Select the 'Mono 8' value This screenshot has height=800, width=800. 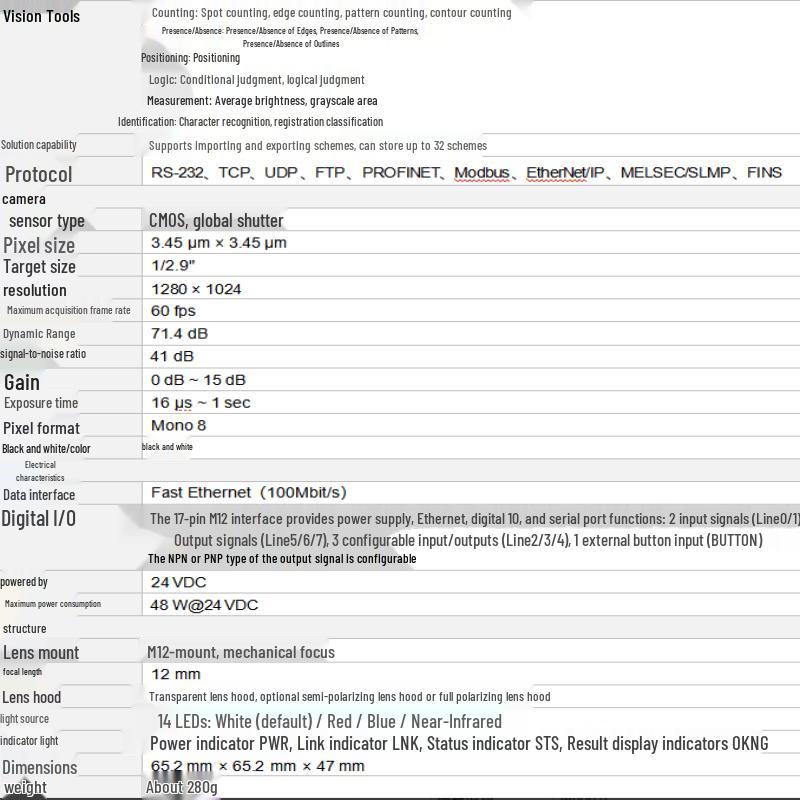click(179, 426)
